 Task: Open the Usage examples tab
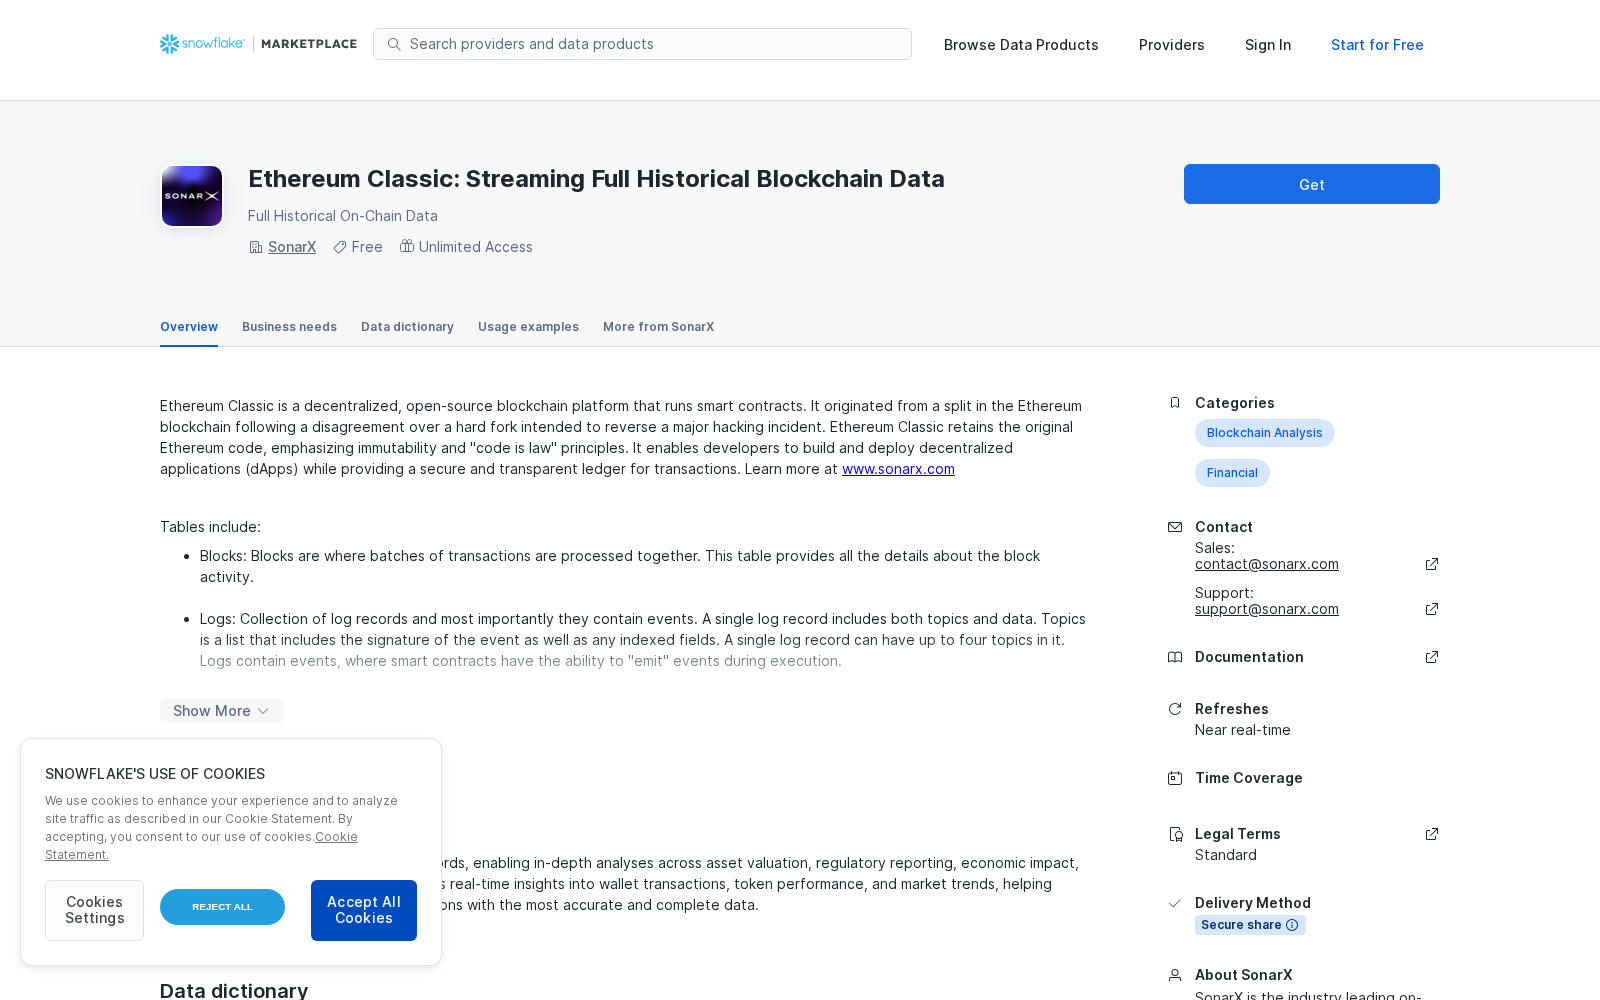point(528,327)
